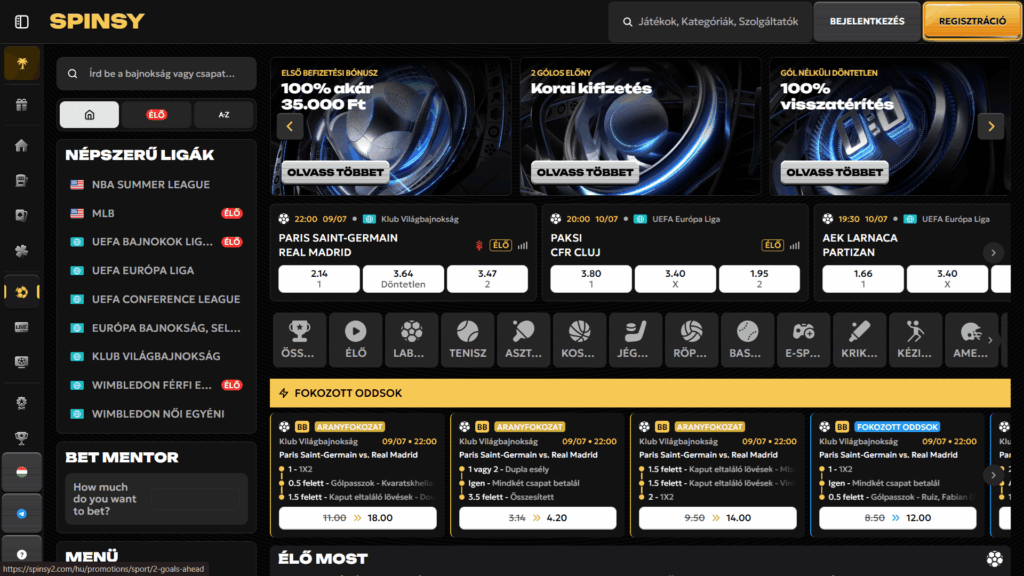Advance Fokozott Oddsok cards with right chevron
This screenshot has height=576, width=1024.
point(993,475)
